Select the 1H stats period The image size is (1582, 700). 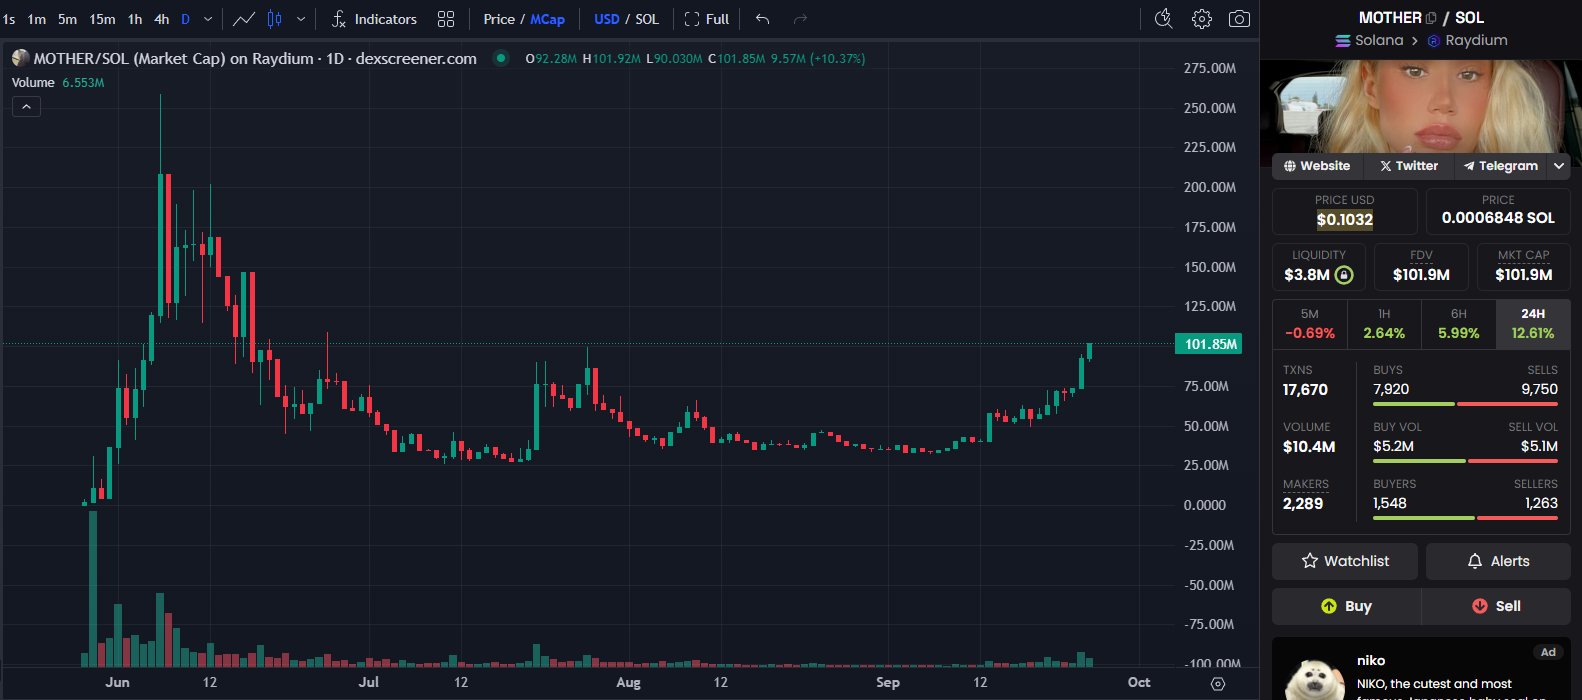[1384, 324]
